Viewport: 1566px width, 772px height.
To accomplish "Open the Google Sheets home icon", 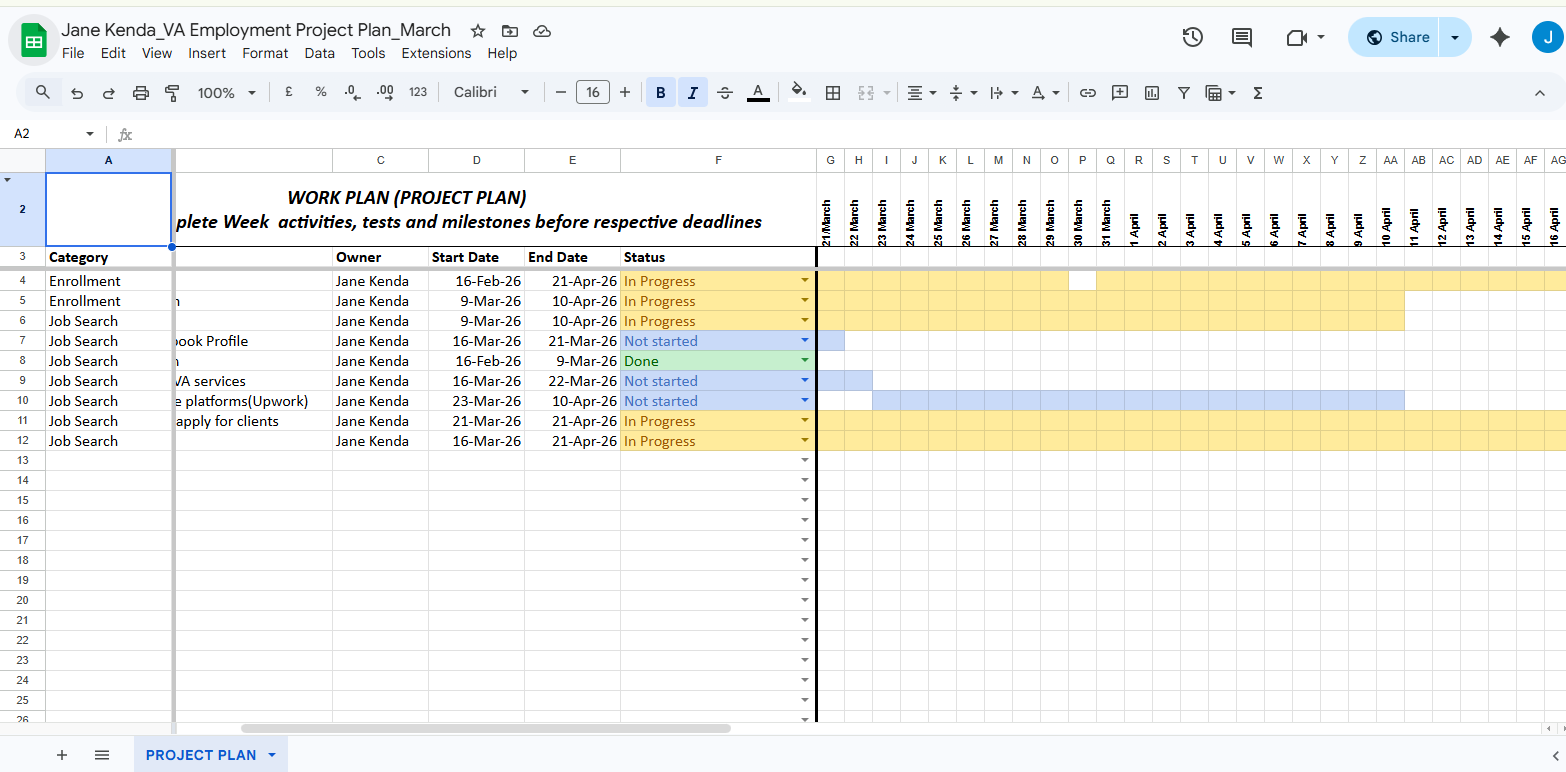I will click(x=34, y=41).
